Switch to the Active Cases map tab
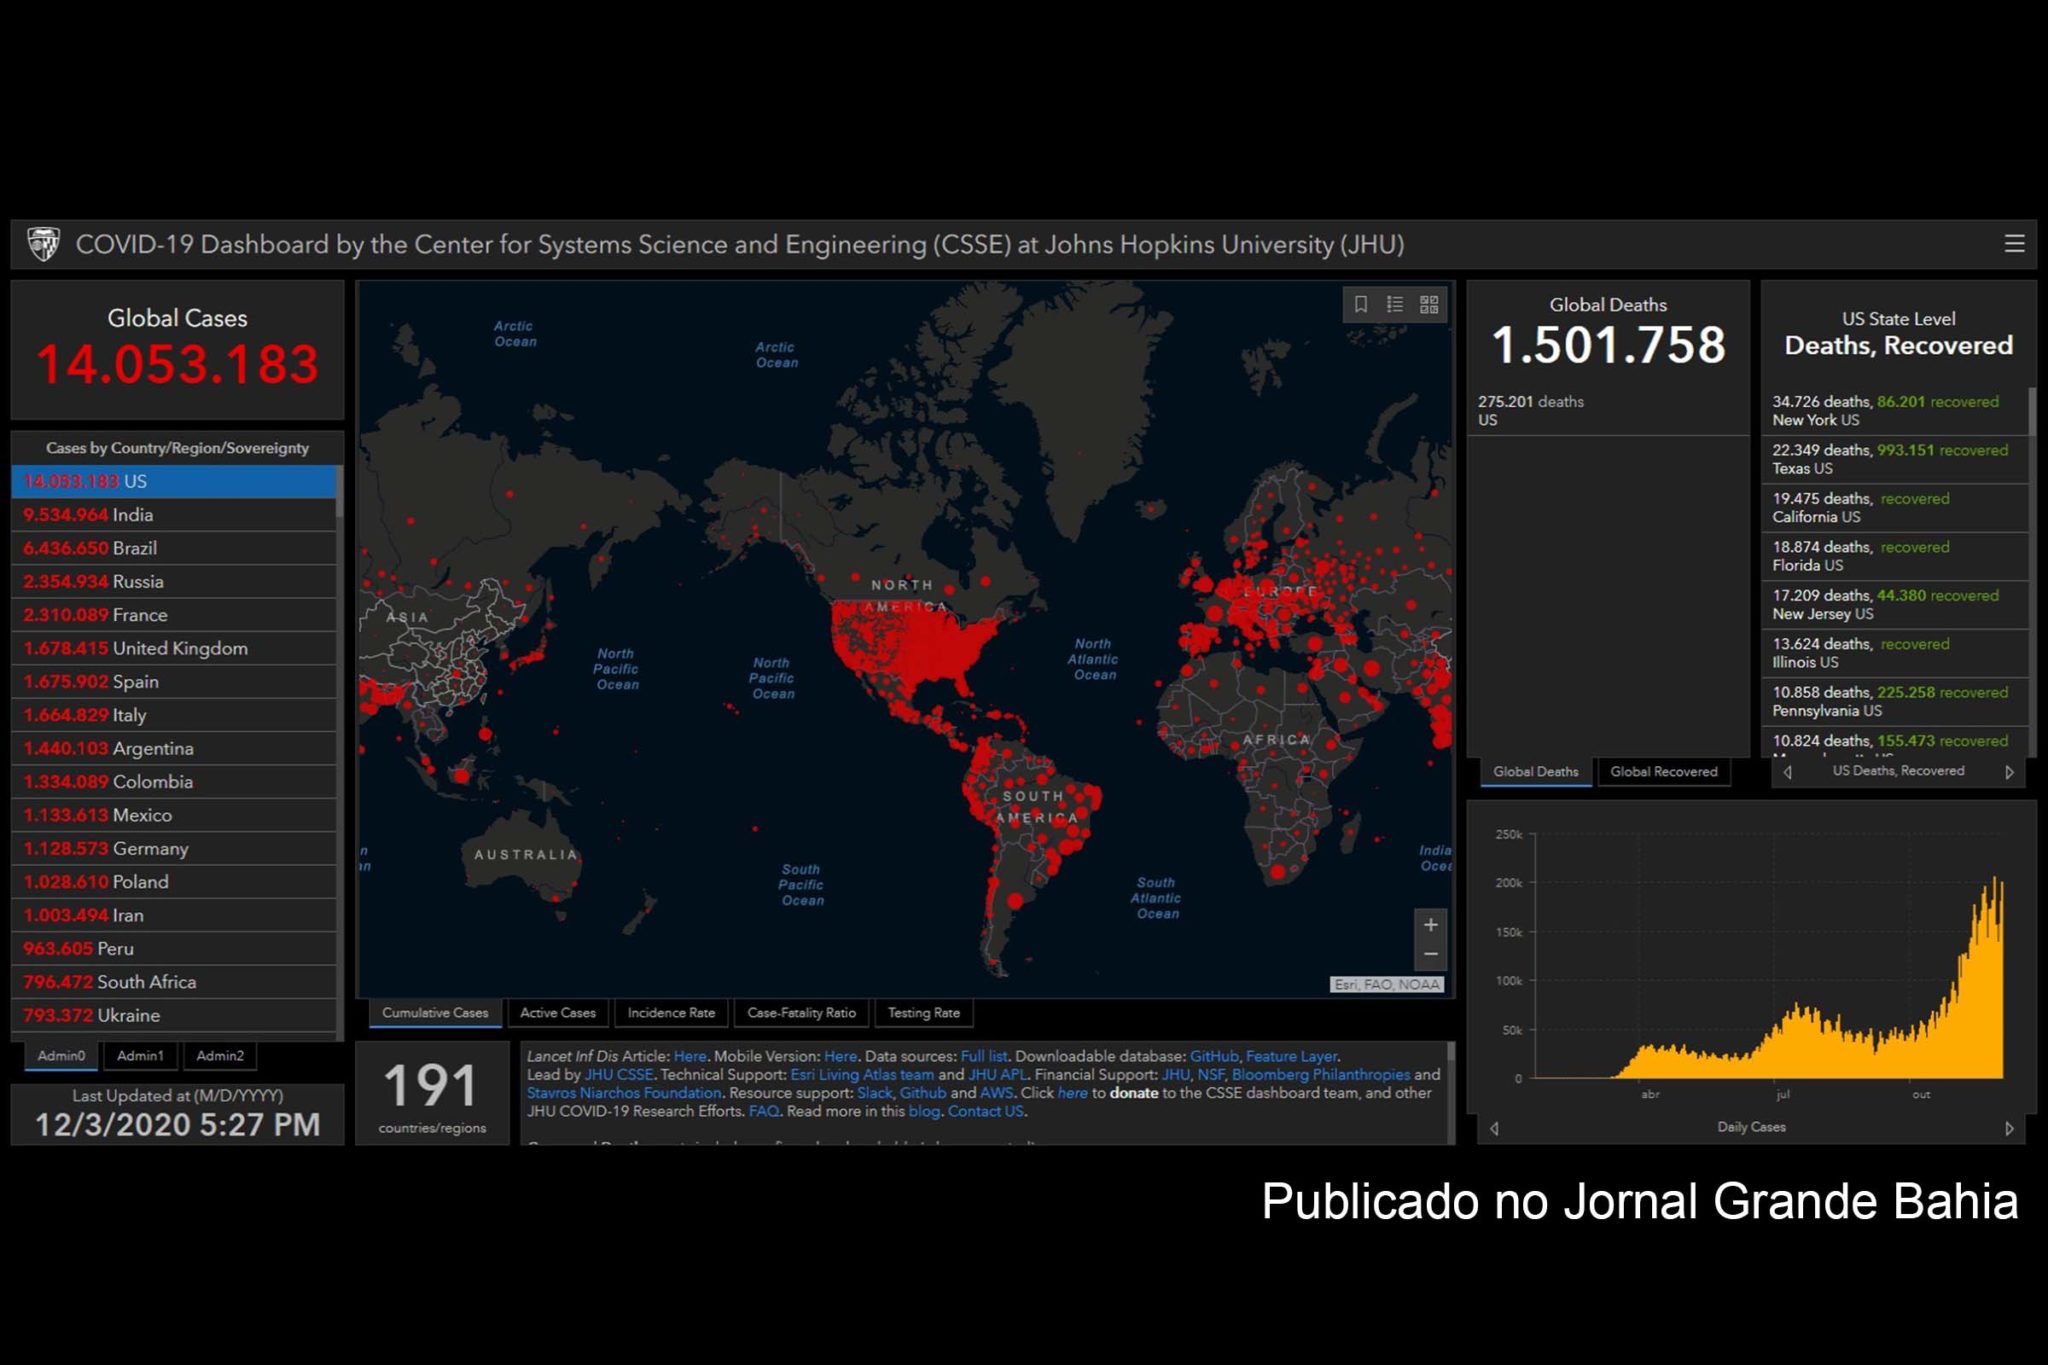Image resolution: width=2048 pixels, height=1365 pixels. pyautogui.click(x=557, y=1013)
